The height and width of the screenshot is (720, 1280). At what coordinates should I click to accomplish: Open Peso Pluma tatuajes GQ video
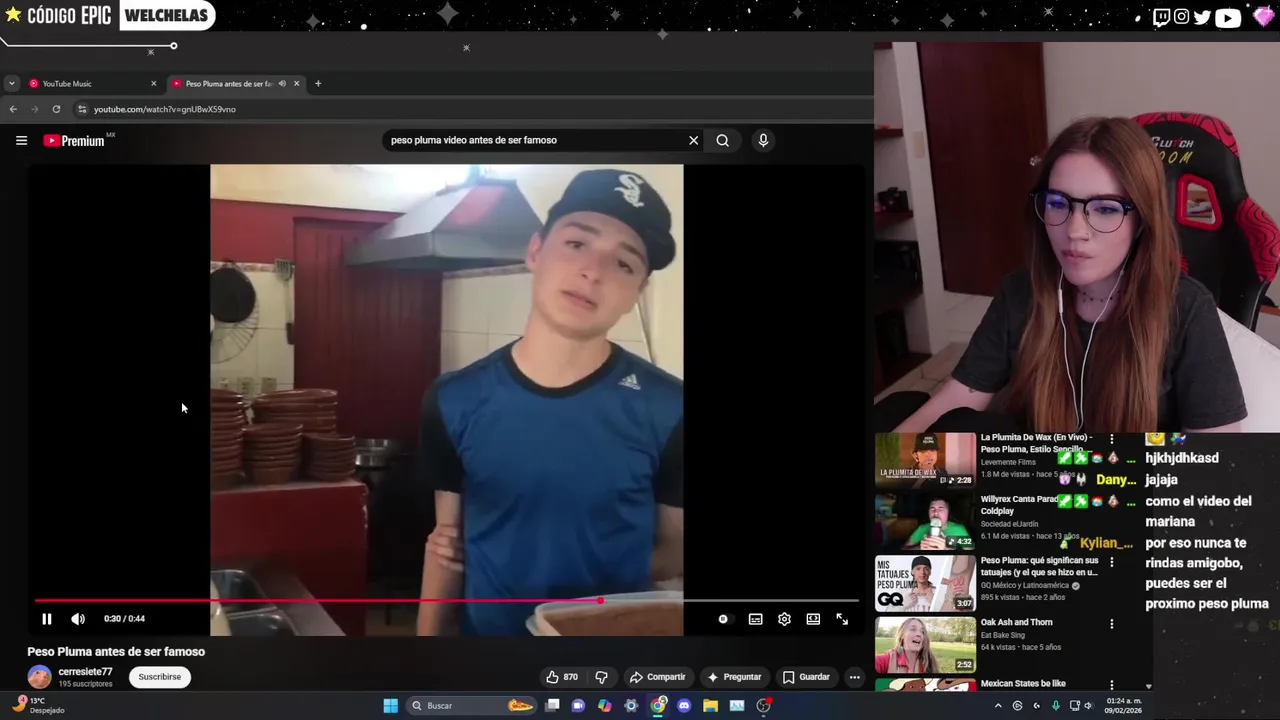coord(925,583)
